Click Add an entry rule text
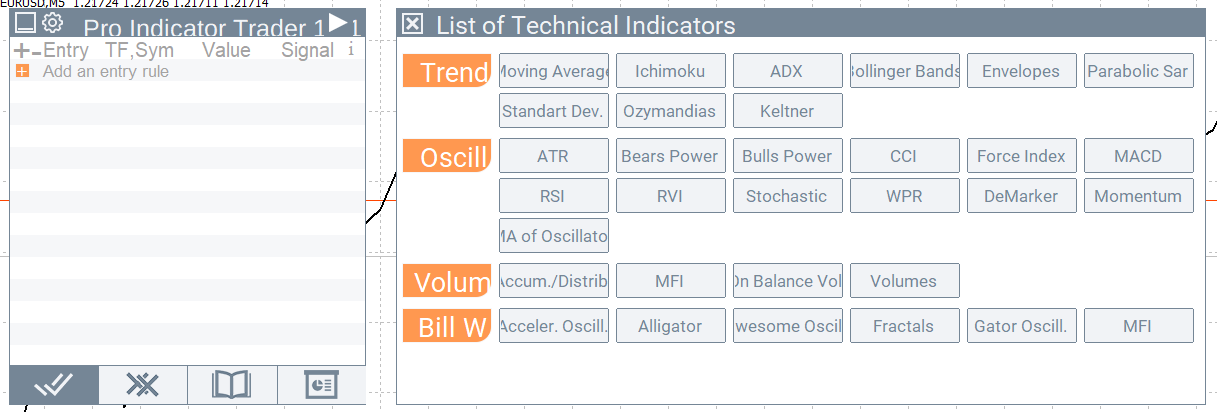Image resolution: width=1217 pixels, height=412 pixels. point(106,72)
